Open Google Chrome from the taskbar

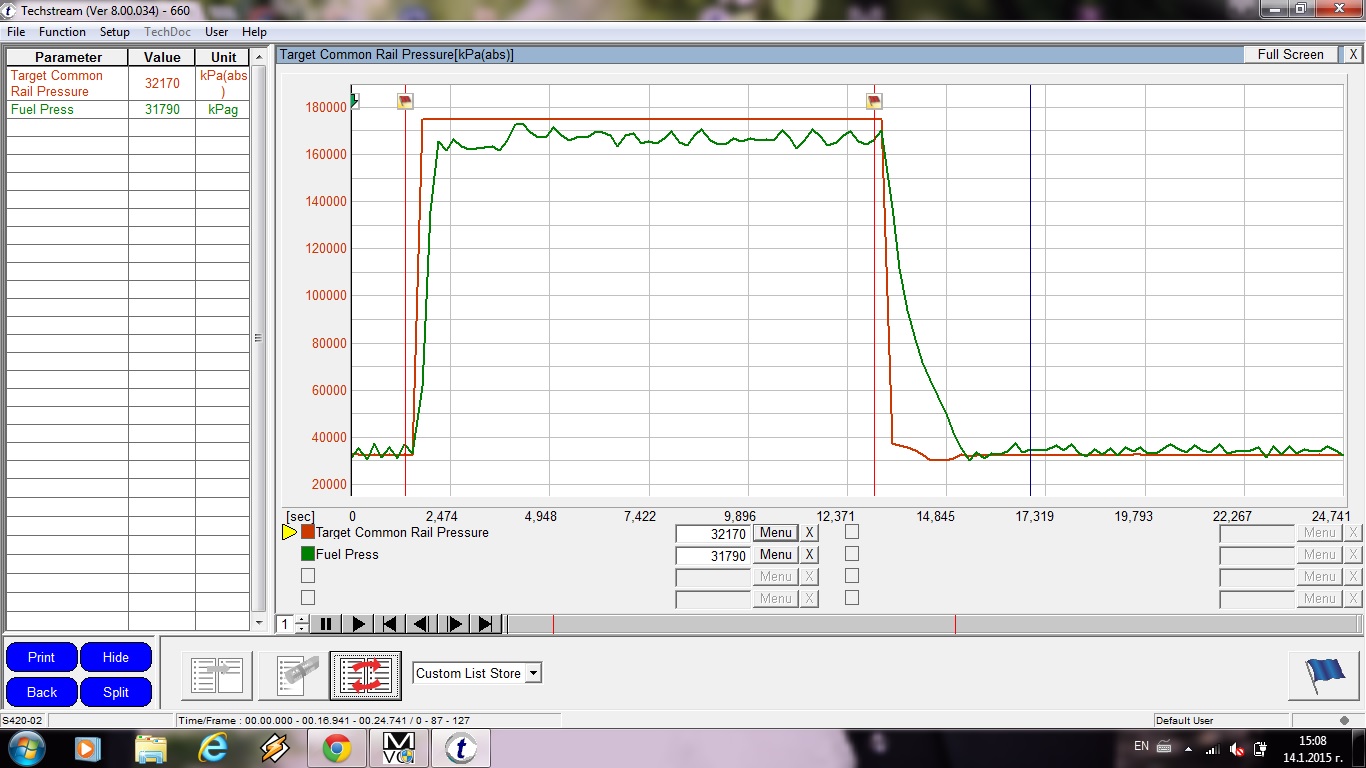point(336,748)
